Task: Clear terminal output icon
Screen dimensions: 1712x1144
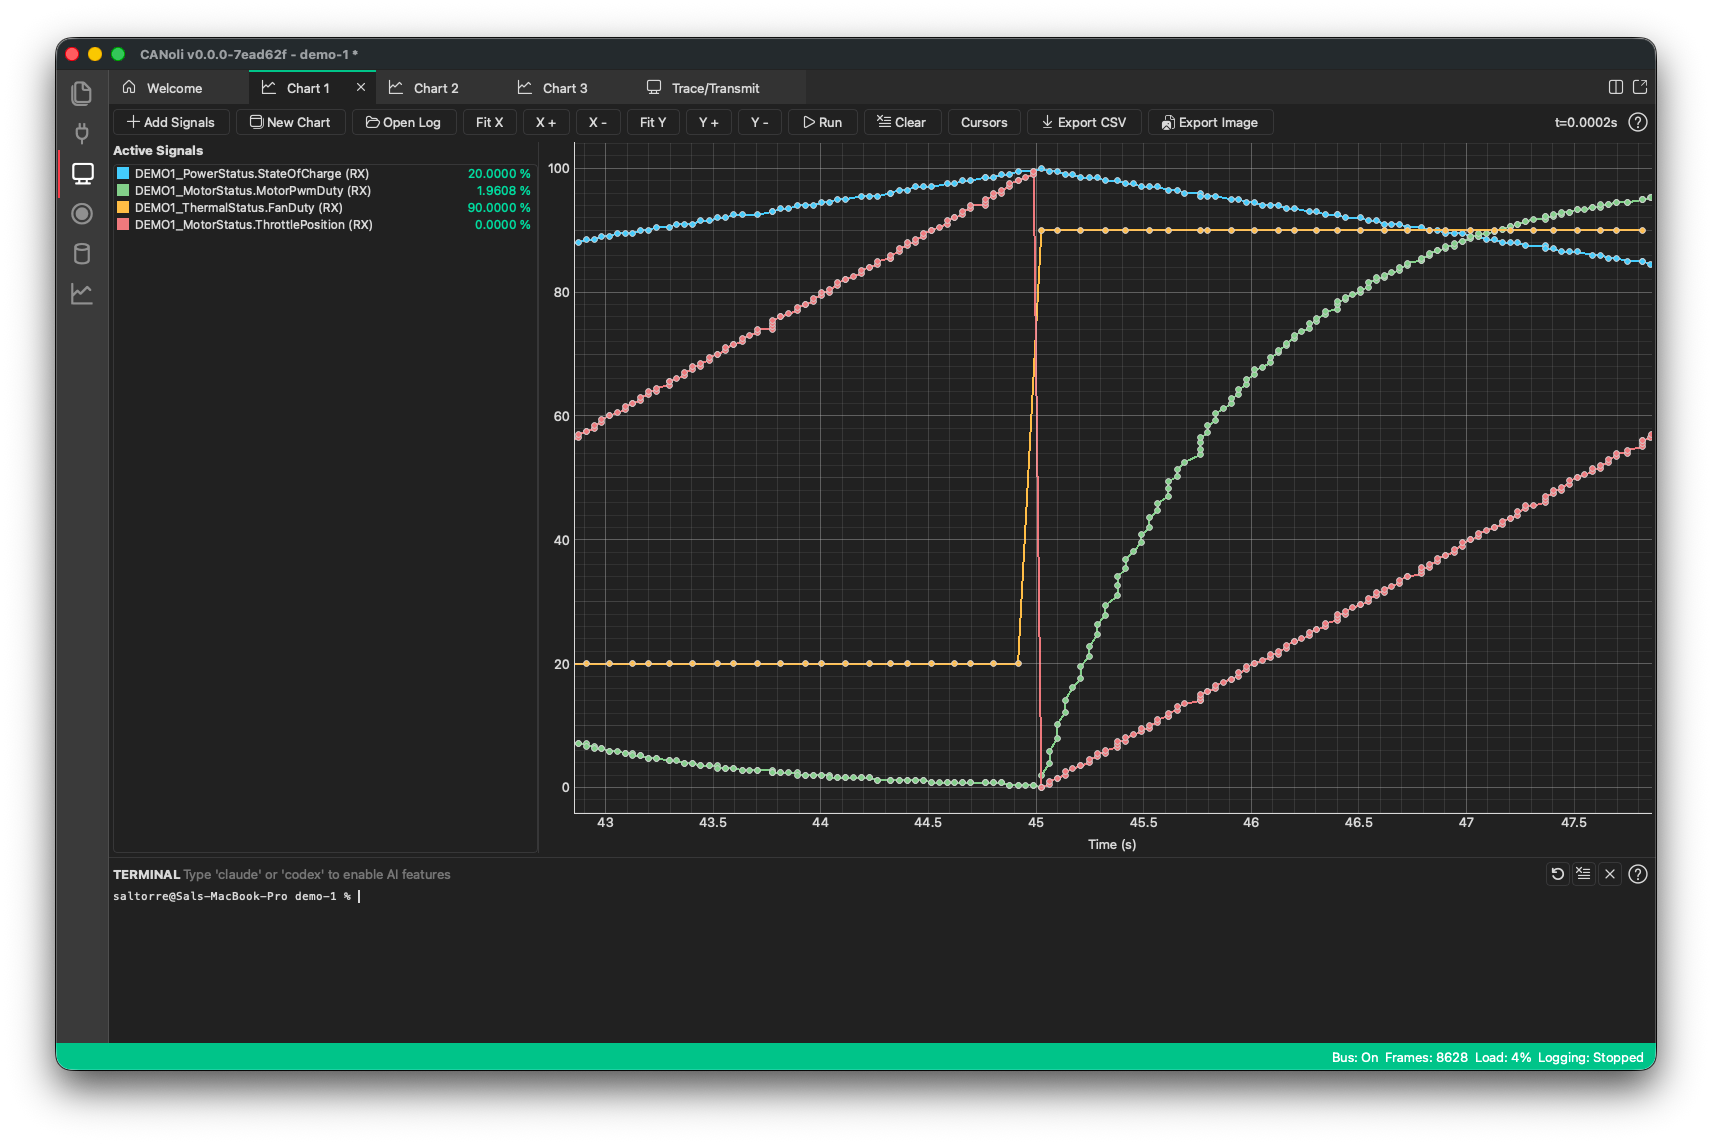Action: coord(1583,874)
